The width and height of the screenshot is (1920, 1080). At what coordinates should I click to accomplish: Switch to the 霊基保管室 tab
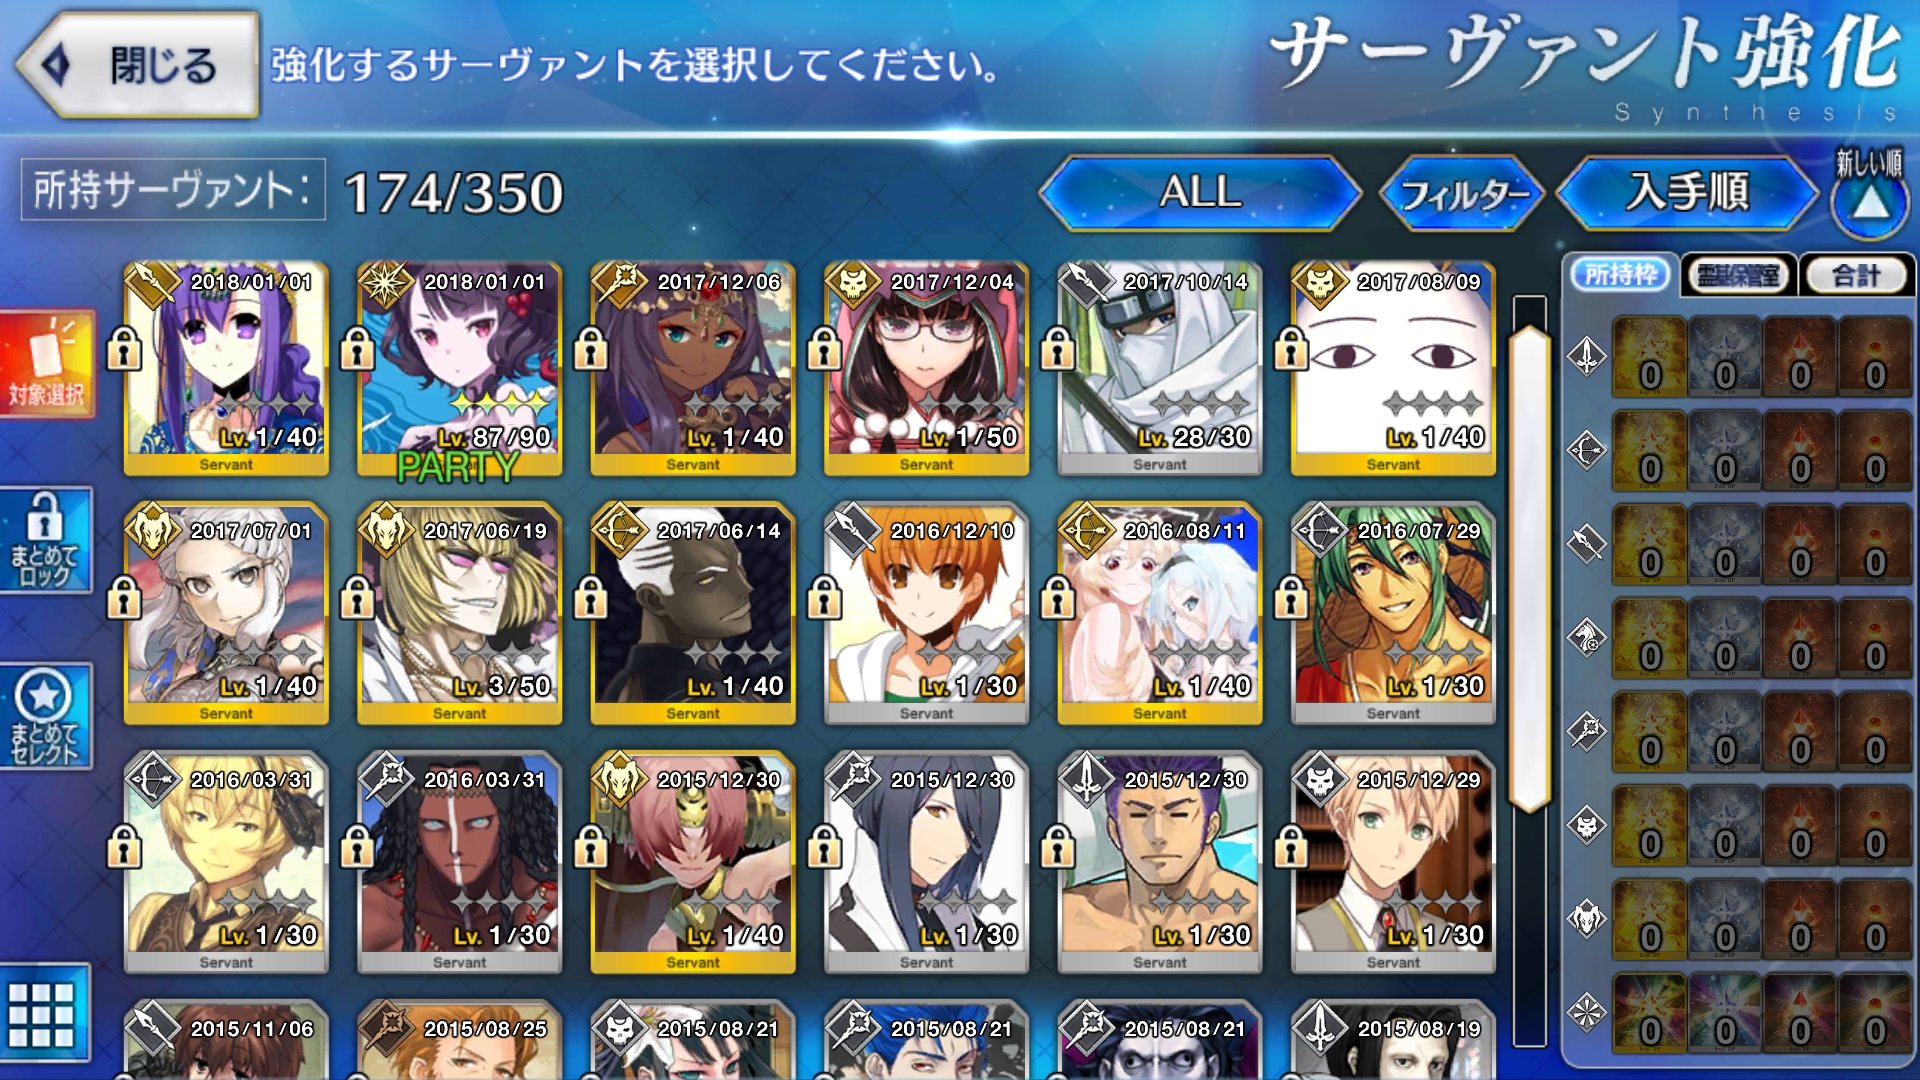1739,275
